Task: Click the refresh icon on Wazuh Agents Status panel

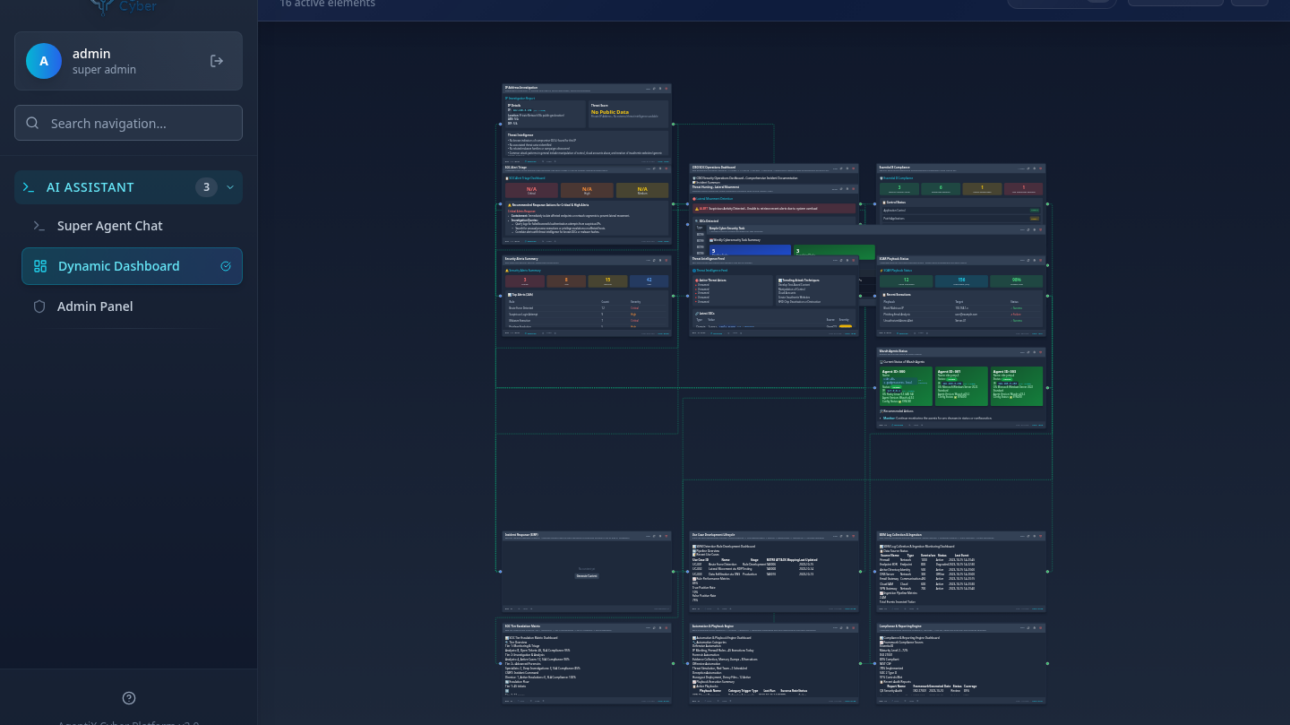Action: 1028,353
